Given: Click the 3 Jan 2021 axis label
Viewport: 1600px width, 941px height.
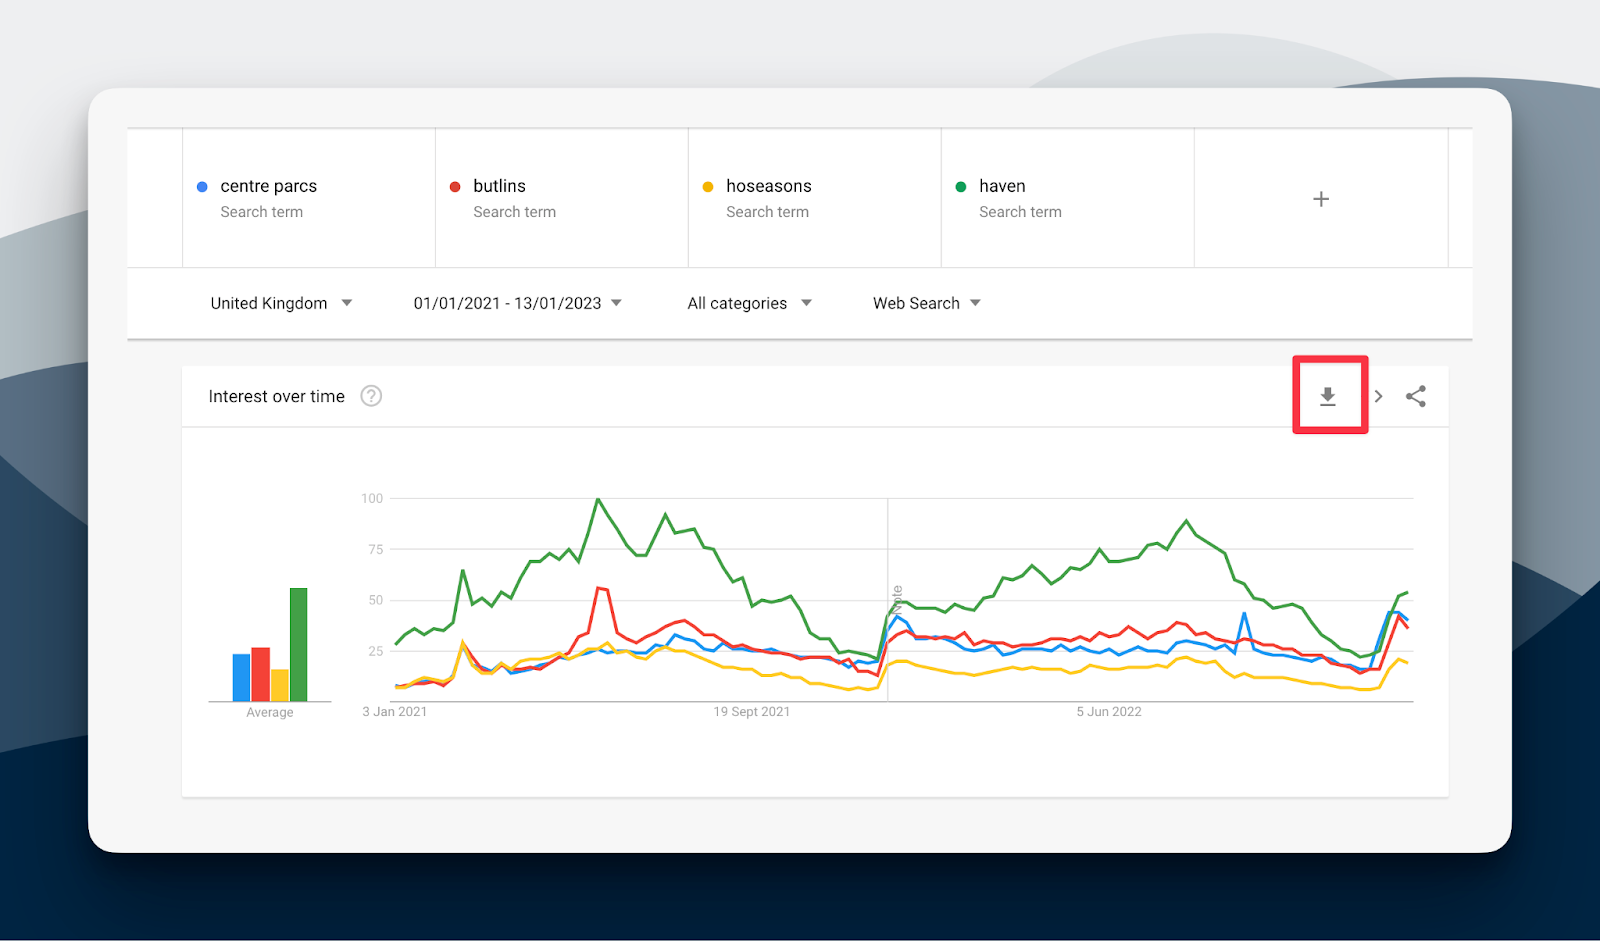Looking at the screenshot, I should (x=395, y=712).
